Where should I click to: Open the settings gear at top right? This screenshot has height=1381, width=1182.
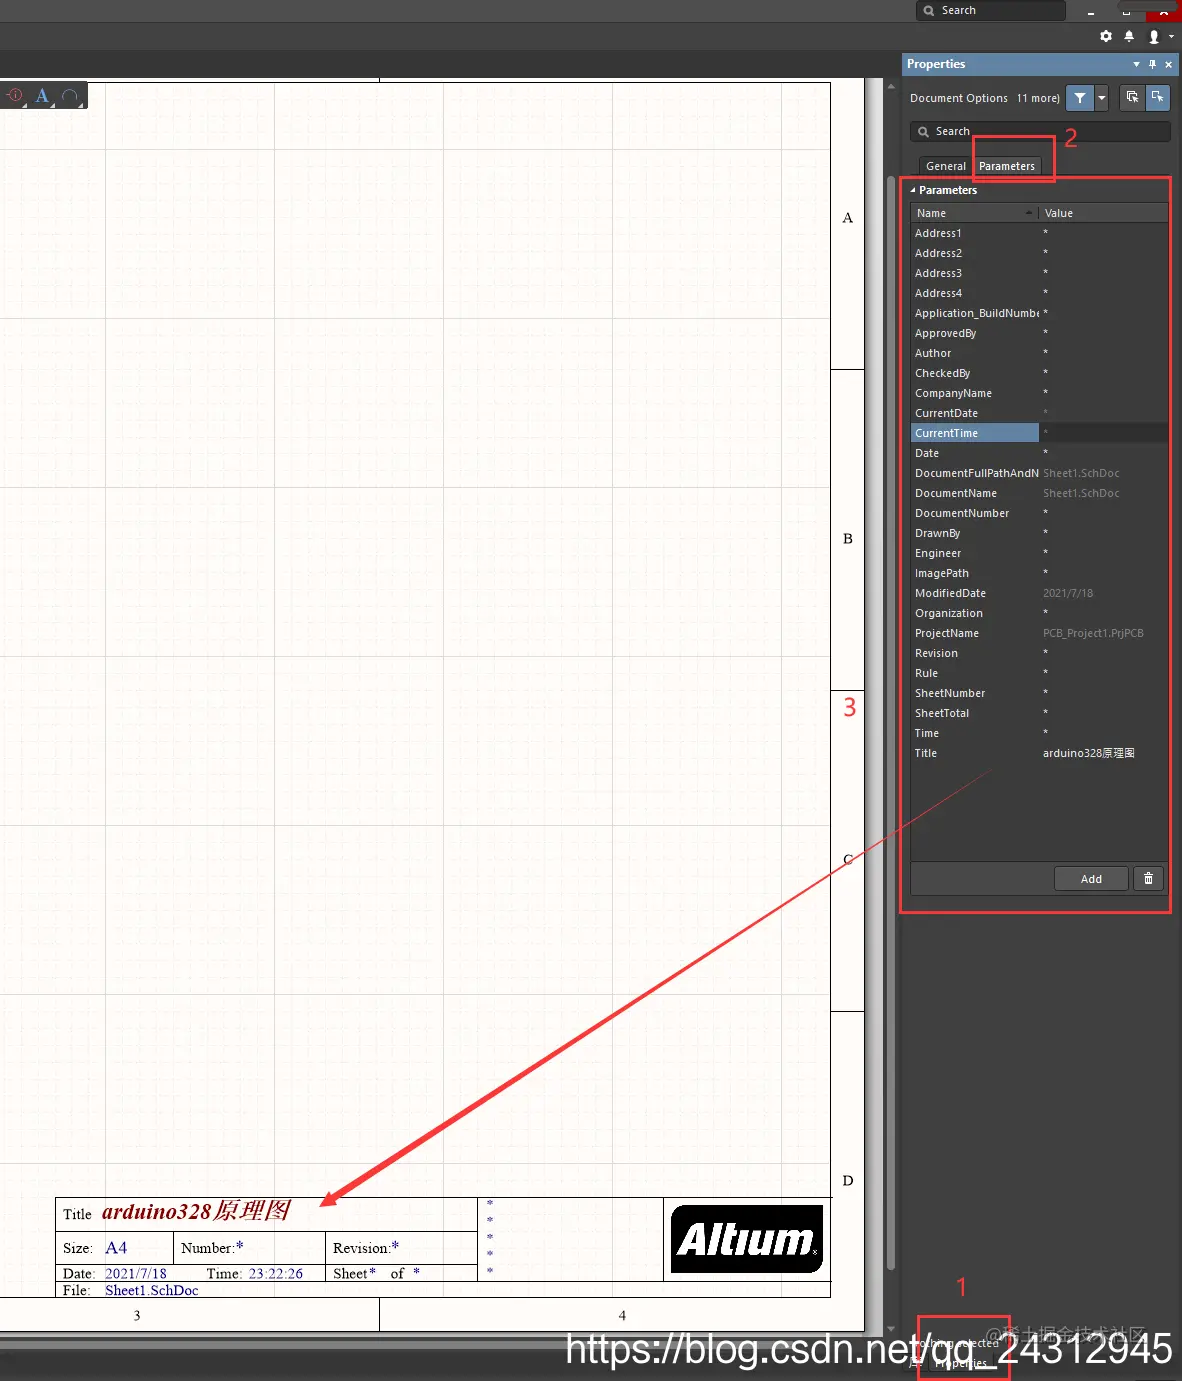point(1106,36)
